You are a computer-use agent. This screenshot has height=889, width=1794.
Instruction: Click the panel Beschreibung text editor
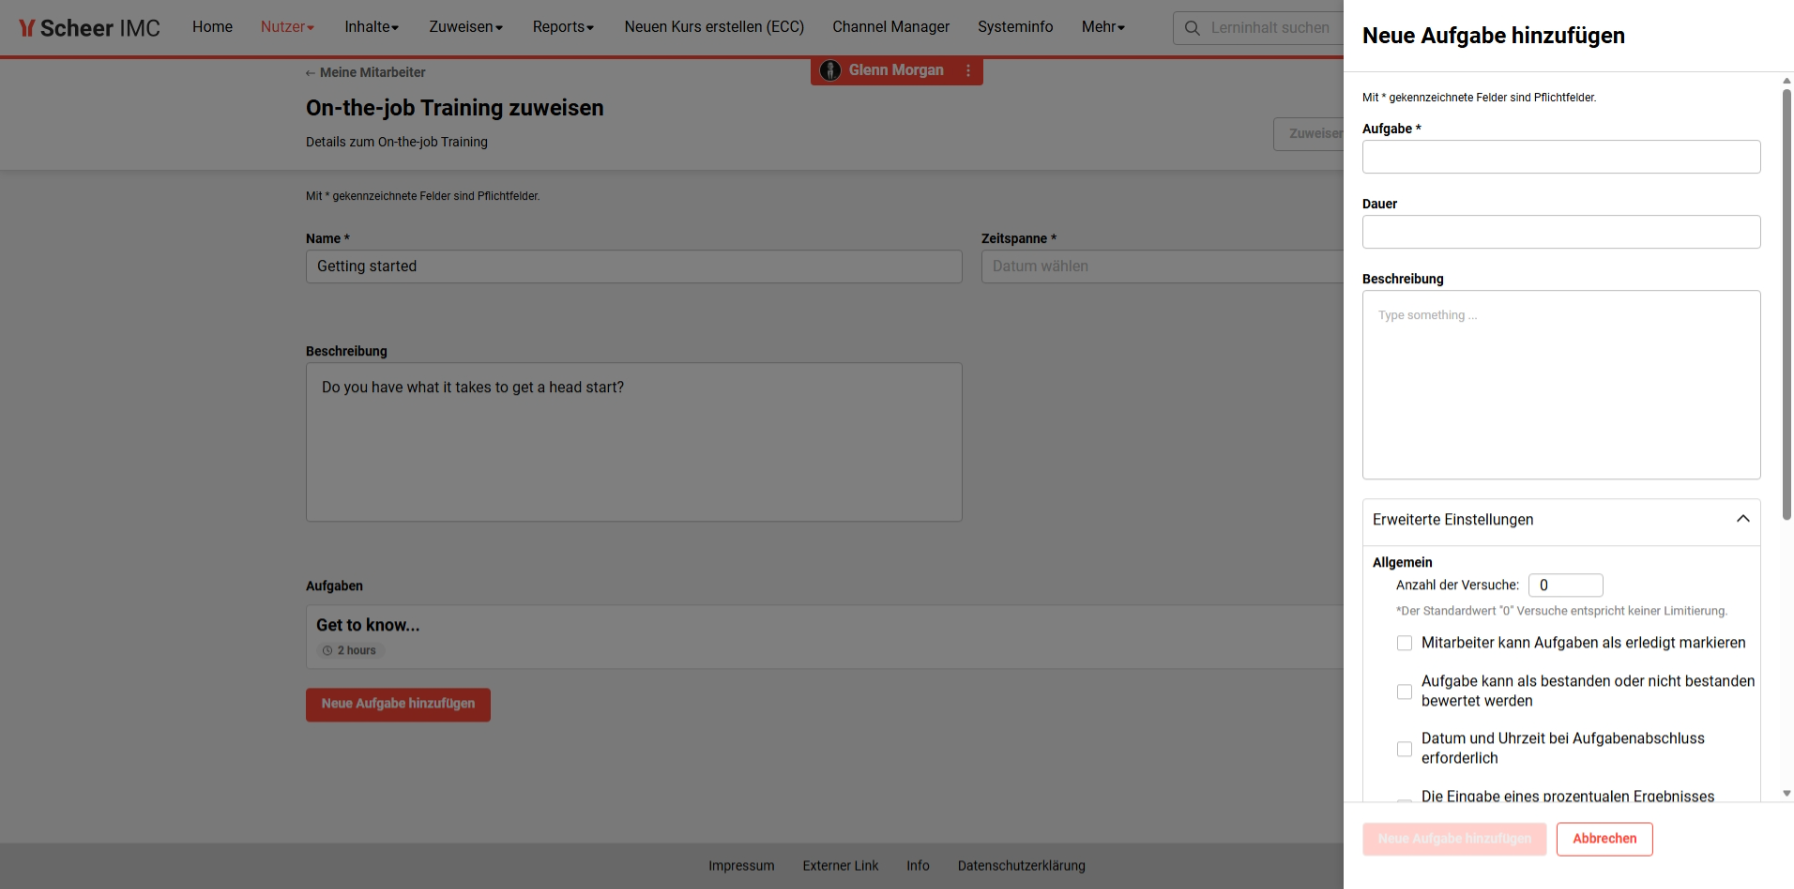tap(1561, 385)
